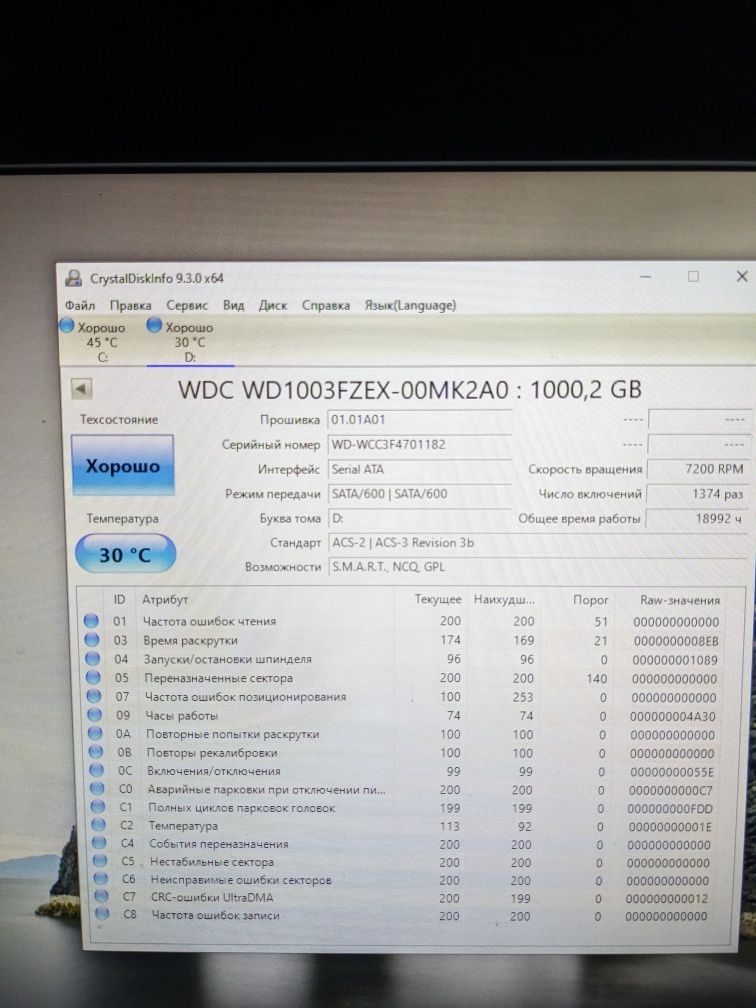756x1008 pixels.
Task: Click the Буква тома field D:
Action: point(419,518)
